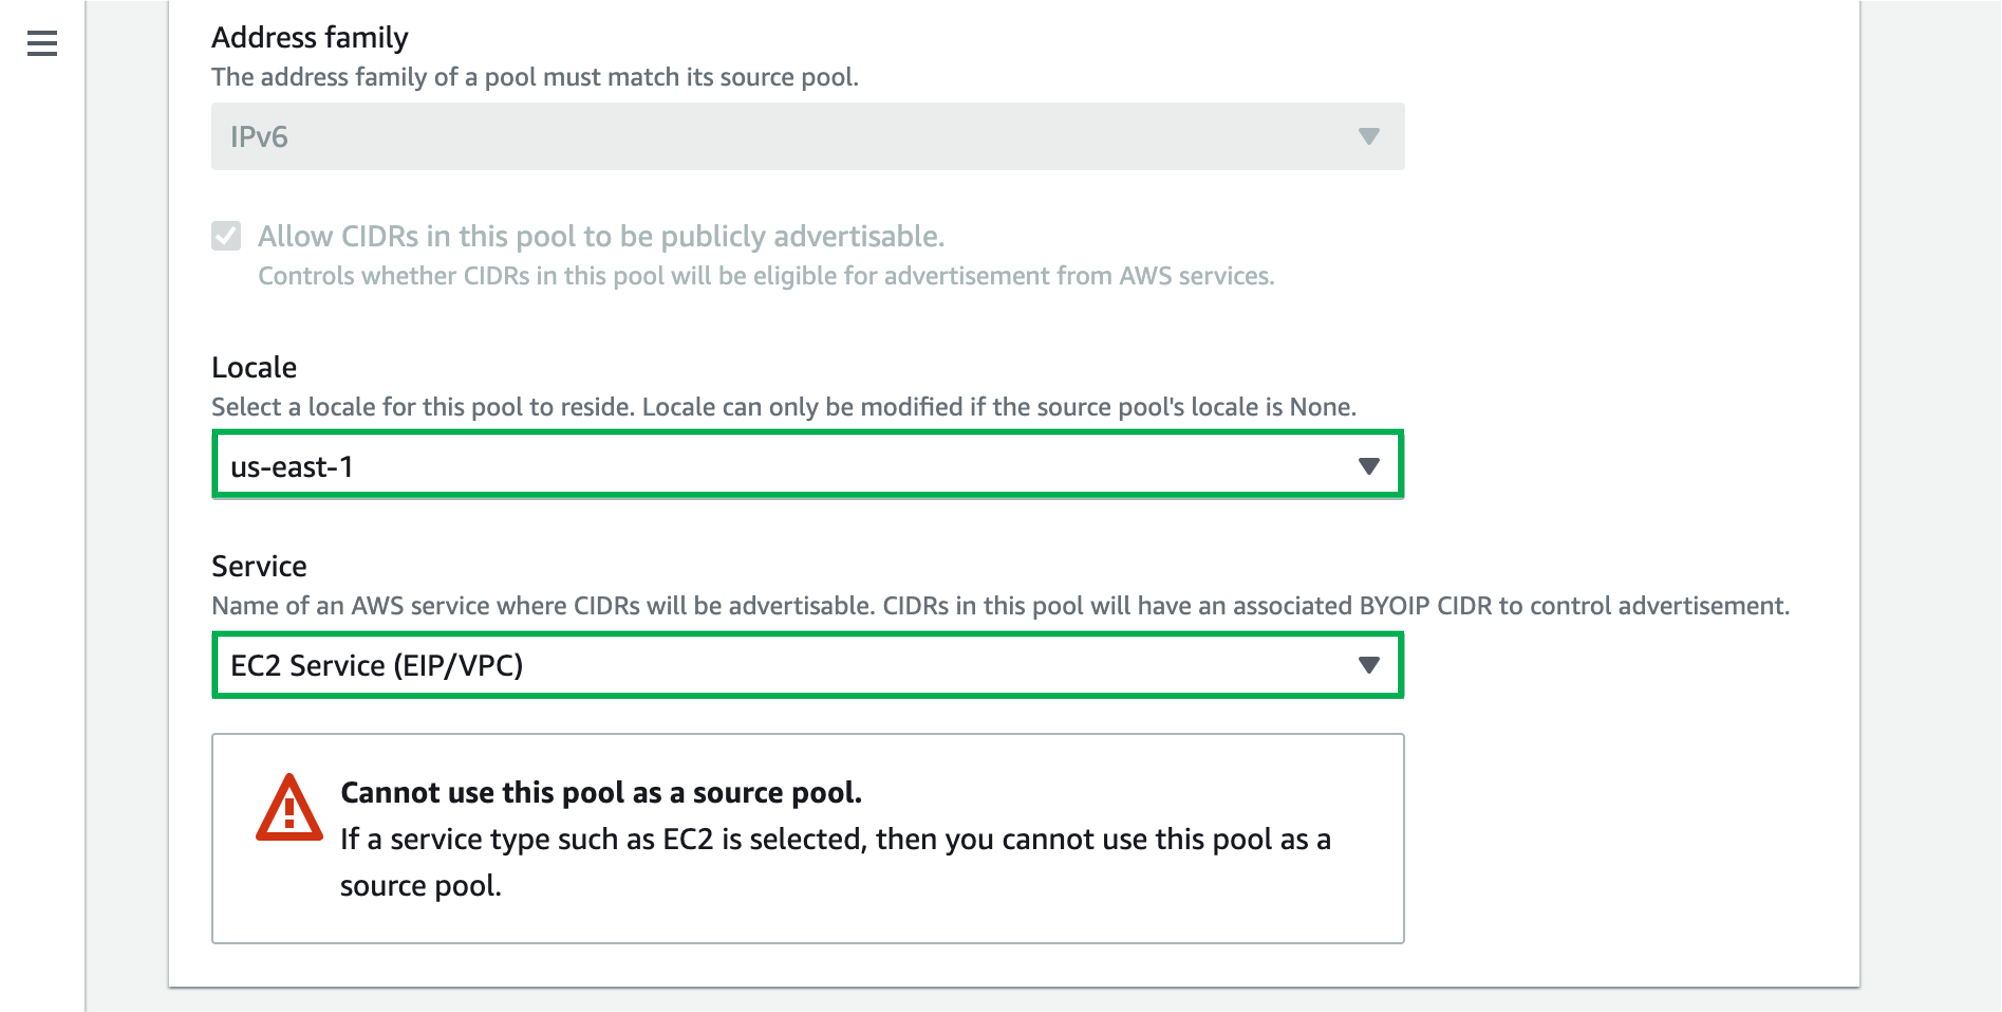This screenshot has width=2002, height=1012.
Task: Click the Locale field label
Action: [x=254, y=367]
